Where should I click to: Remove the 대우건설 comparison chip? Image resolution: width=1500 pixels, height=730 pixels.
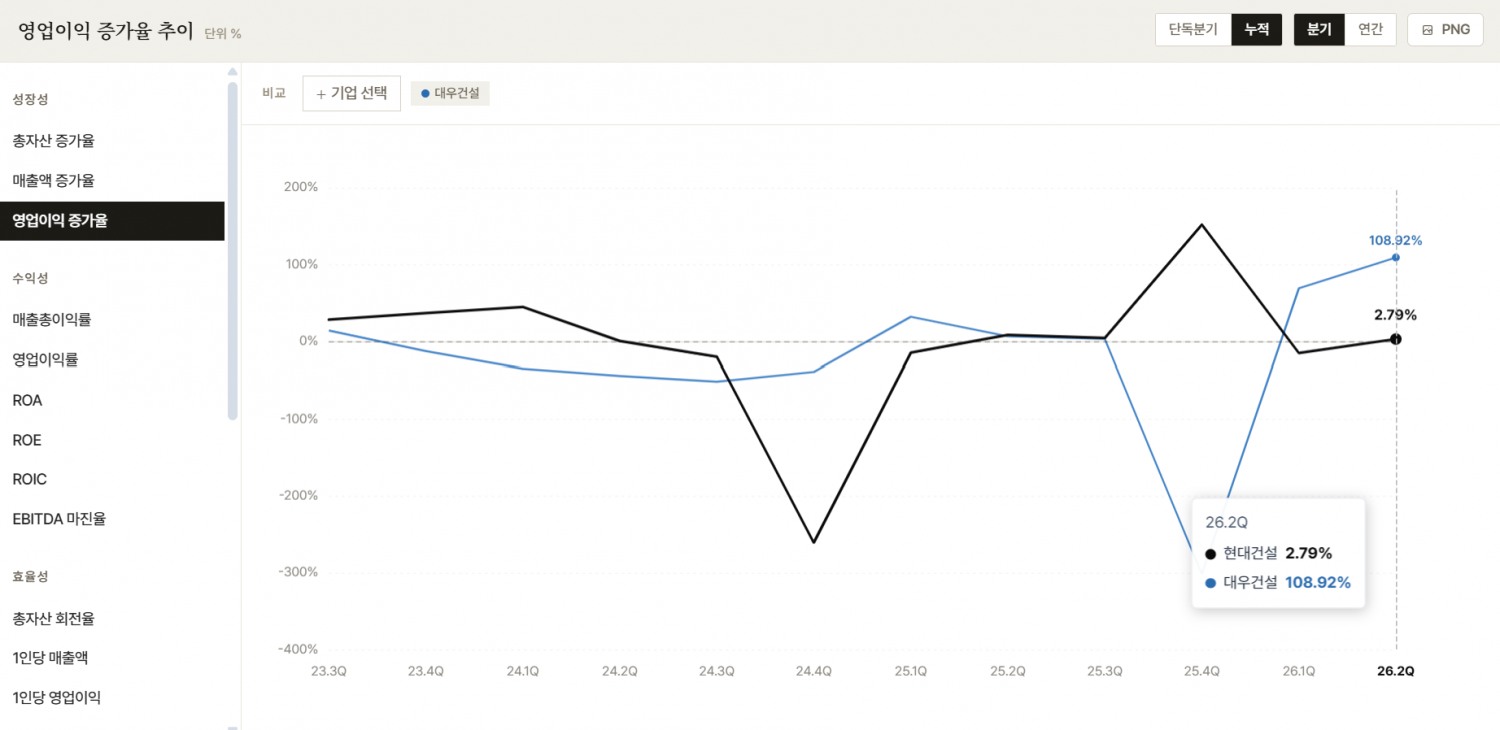click(x=450, y=94)
